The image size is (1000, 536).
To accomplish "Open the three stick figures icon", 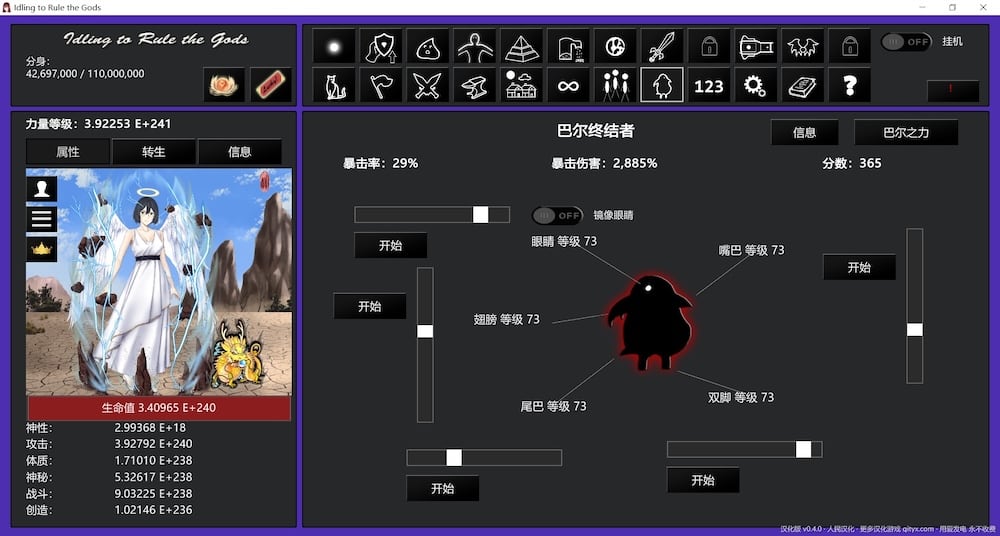I will (x=615, y=85).
